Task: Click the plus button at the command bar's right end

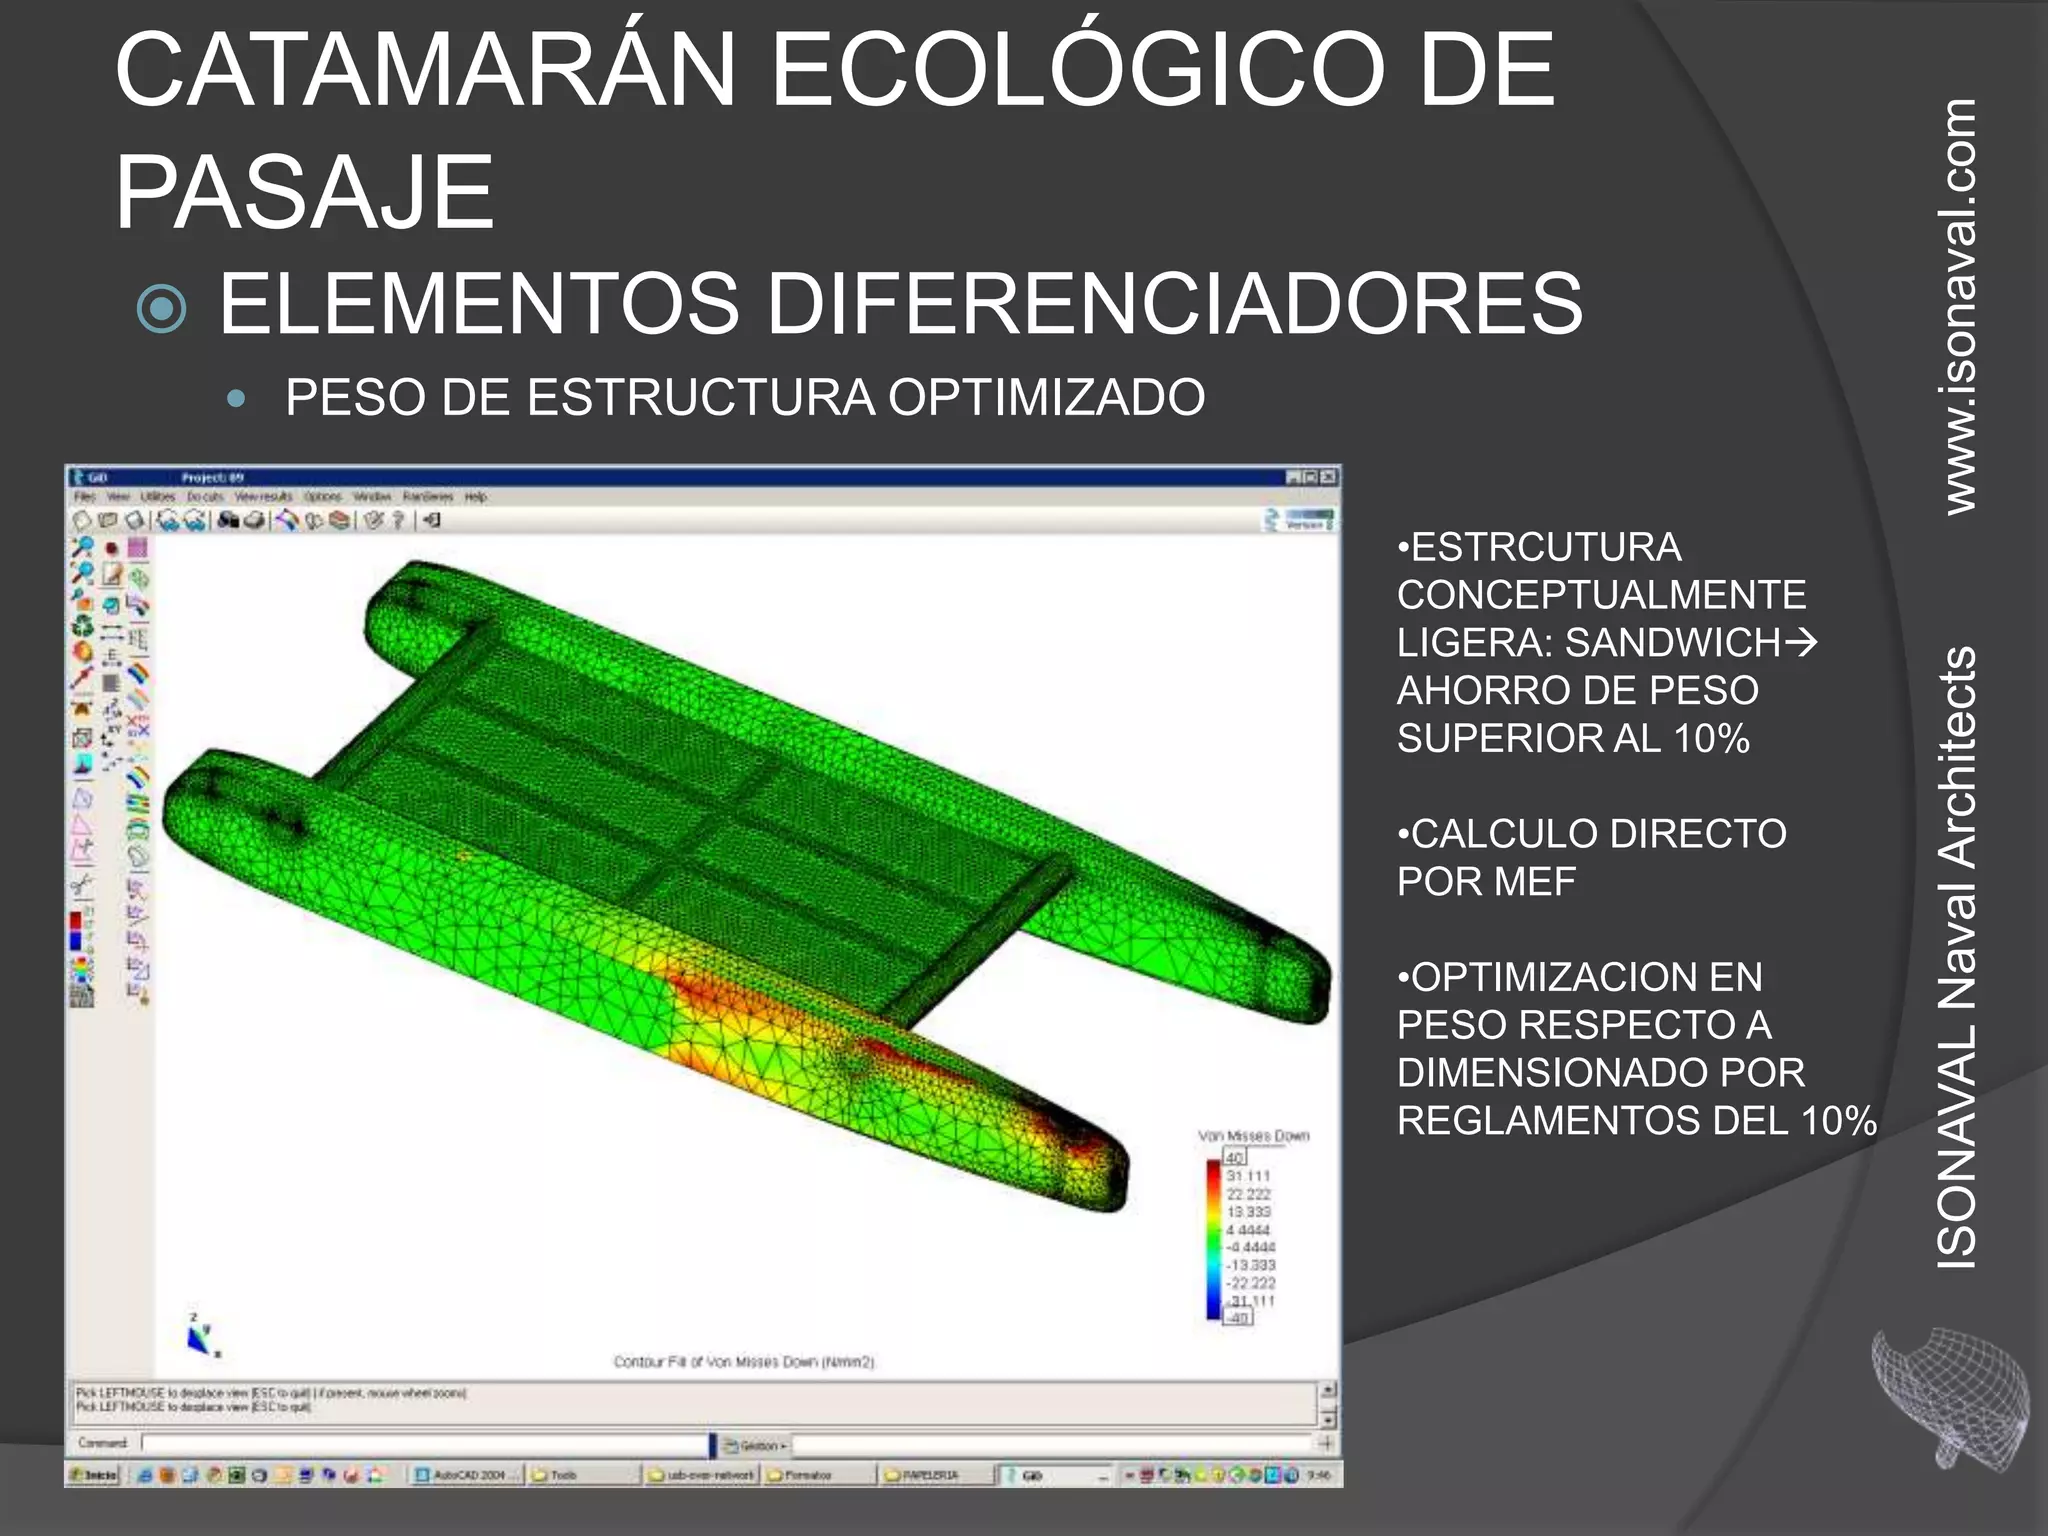Action: click(1326, 1444)
